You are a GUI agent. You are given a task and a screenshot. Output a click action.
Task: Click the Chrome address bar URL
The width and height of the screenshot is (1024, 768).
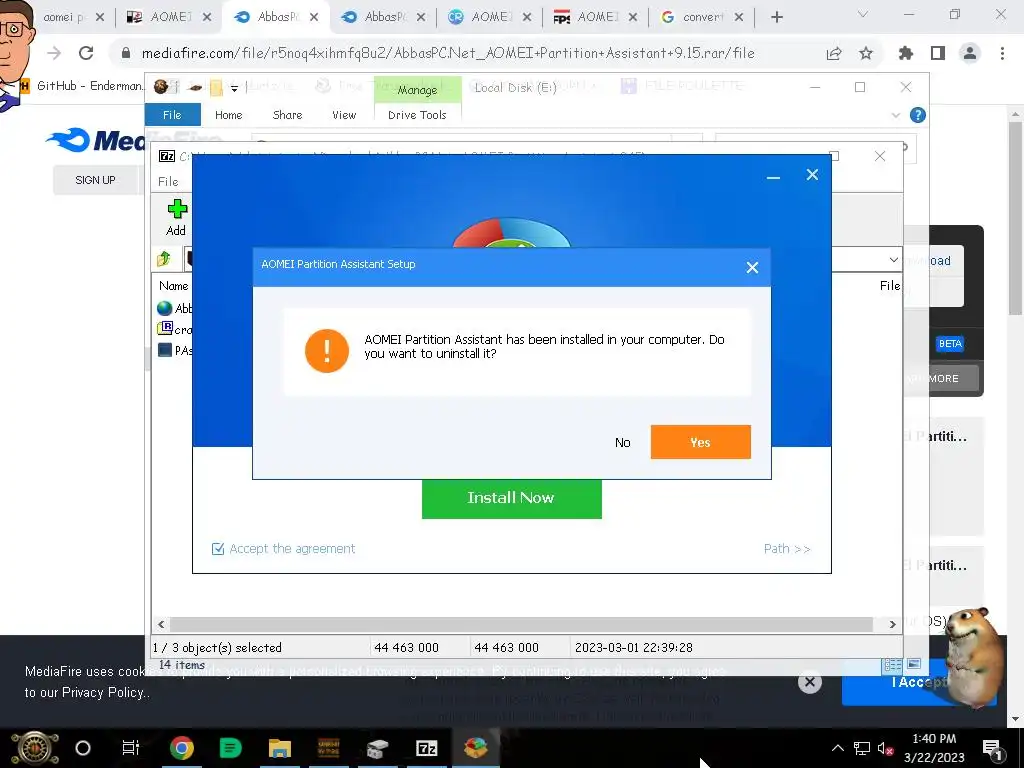[448, 54]
